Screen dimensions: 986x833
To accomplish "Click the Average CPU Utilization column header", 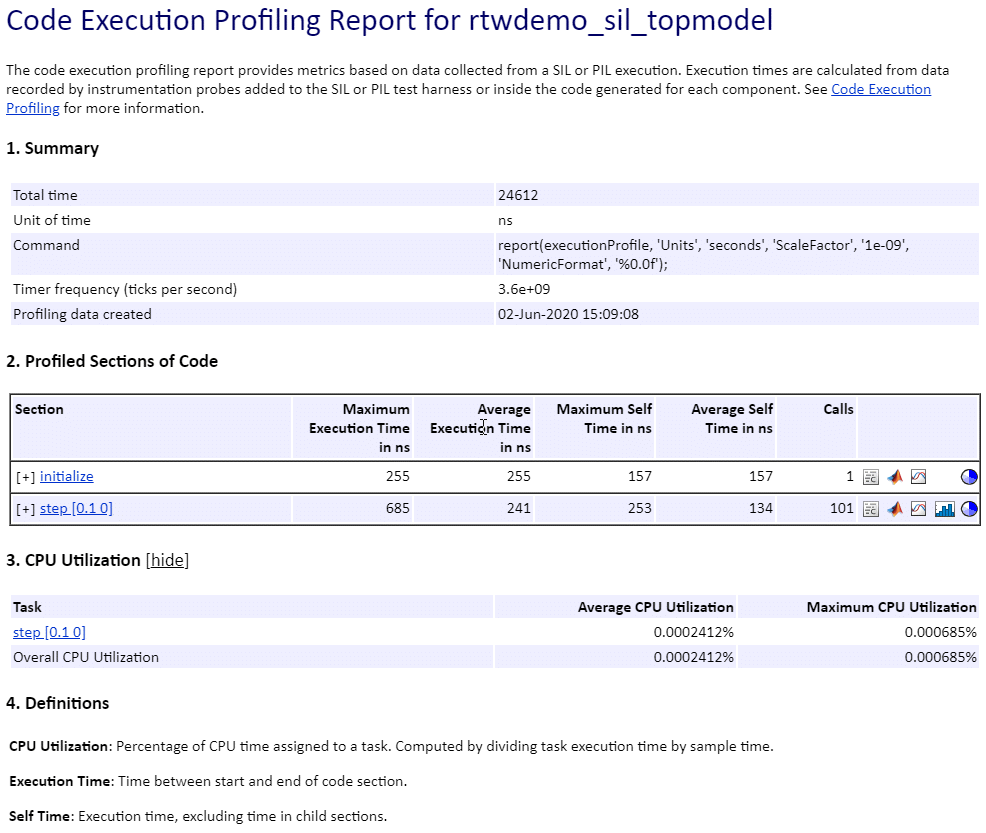I will pyautogui.click(x=655, y=607).
